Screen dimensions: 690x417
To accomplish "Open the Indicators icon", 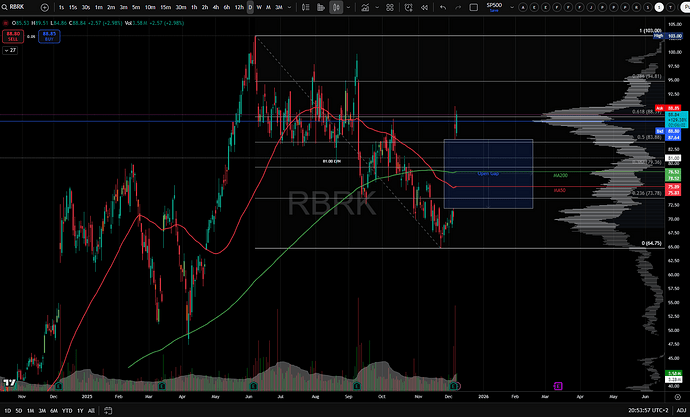I will point(365,7).
